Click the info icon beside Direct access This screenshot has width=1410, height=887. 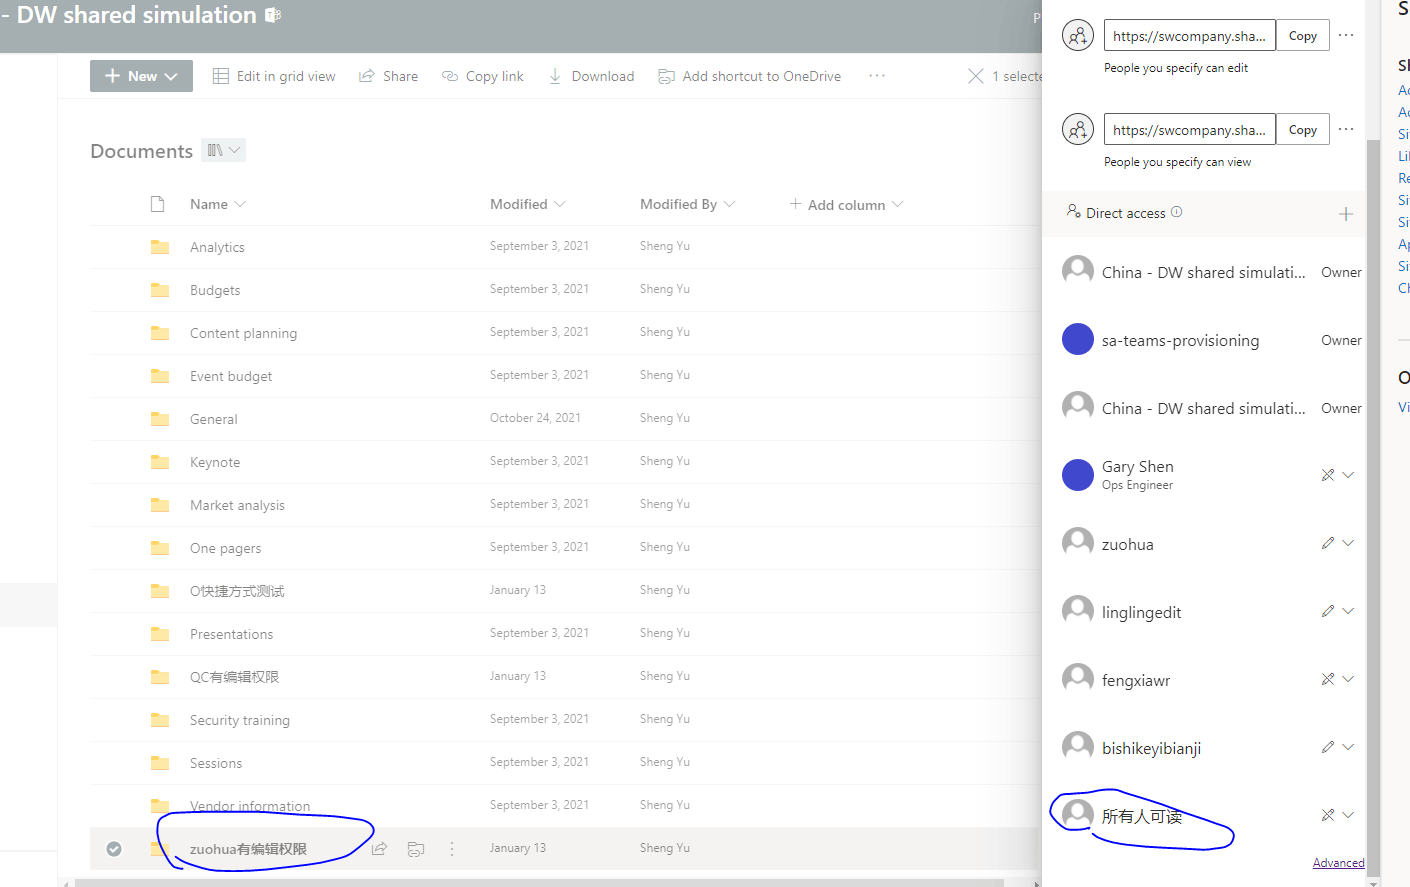tap(1176, 212)
